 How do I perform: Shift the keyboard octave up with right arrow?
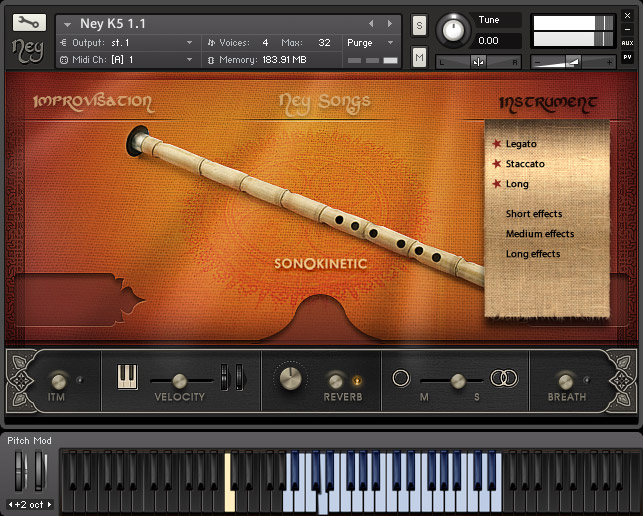(49, 505)
